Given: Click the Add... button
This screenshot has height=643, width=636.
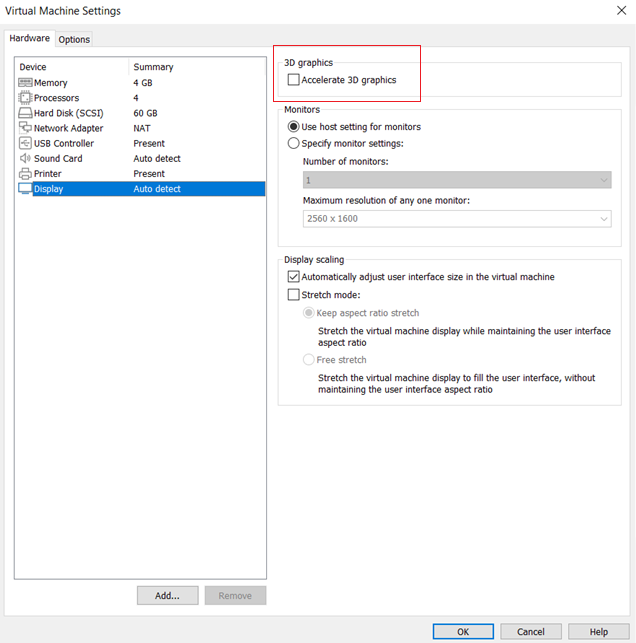Looking at the screenshot, I should coord(167,595).
